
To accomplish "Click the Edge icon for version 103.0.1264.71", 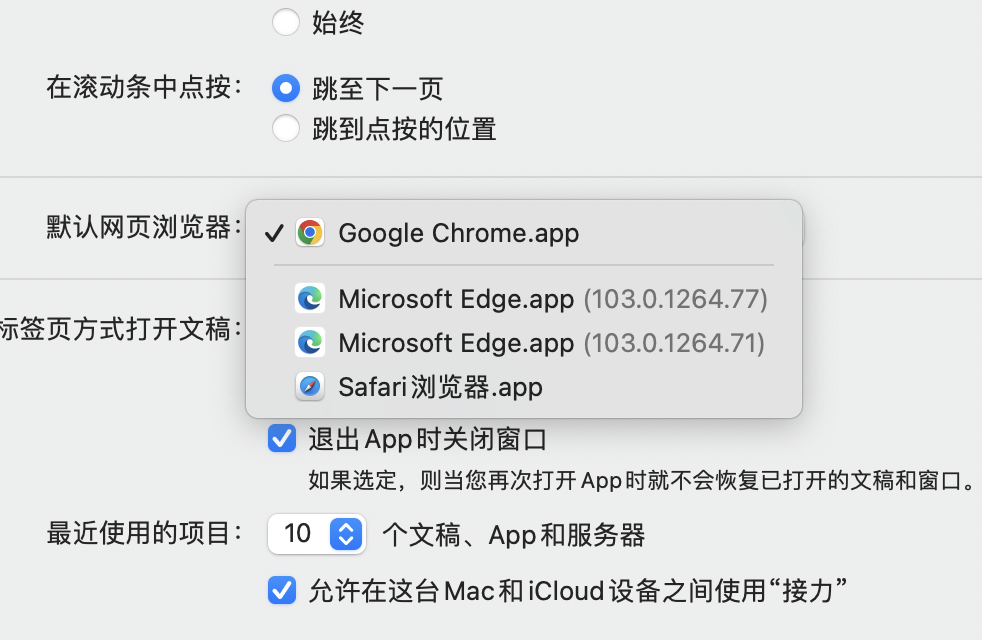I will (310, 343).
